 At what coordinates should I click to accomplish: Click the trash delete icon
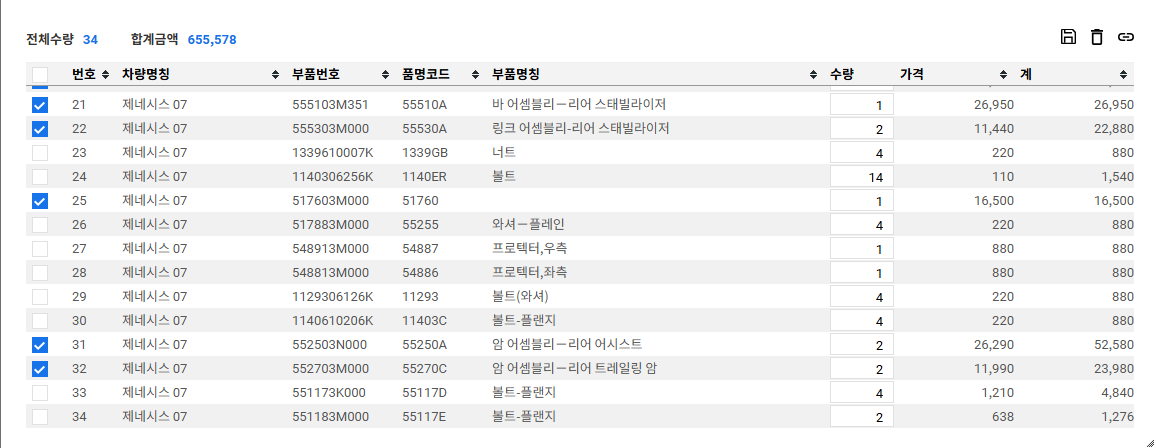point(1097,37)
